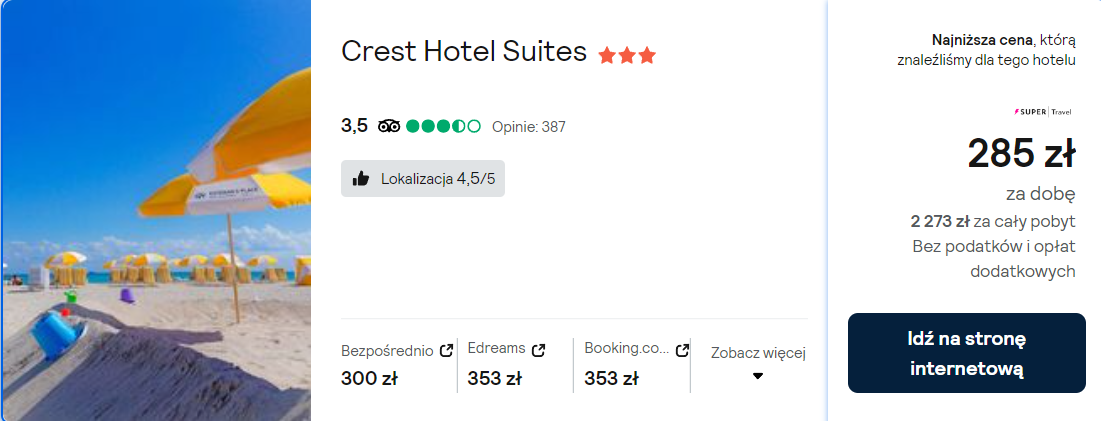Select the Lokalizacja 4,5/5 label text
Screen dimensions: 1101x421
coord(438,179)
